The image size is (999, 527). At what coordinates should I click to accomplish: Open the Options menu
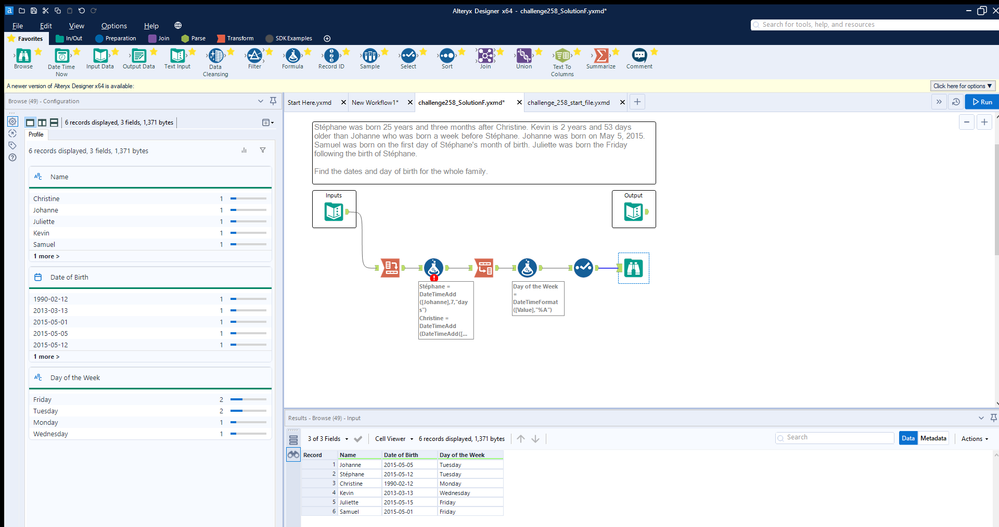click(114, 25)
